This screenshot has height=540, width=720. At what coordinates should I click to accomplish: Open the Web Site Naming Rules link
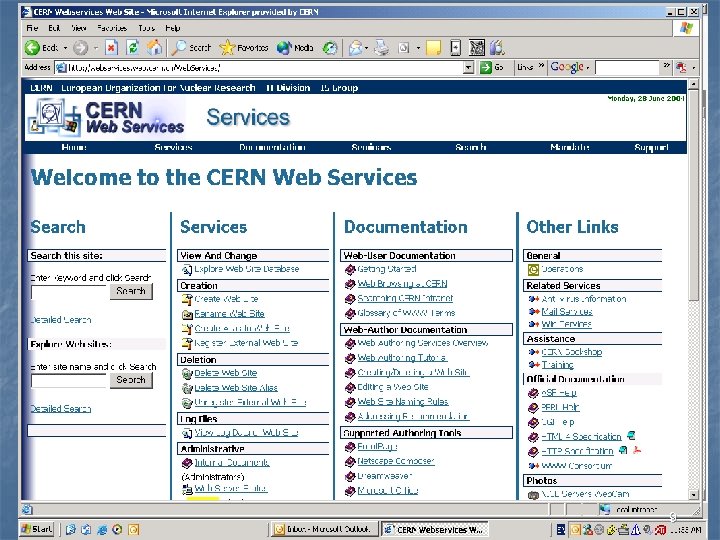(x=403, y=402)
